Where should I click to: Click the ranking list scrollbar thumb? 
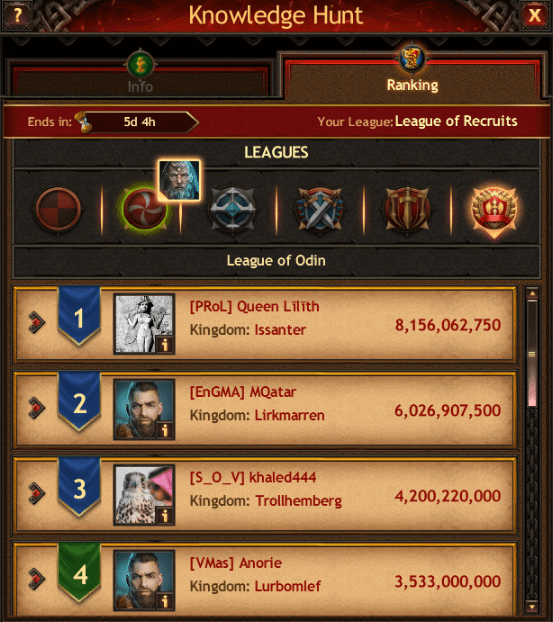point(532,353)
